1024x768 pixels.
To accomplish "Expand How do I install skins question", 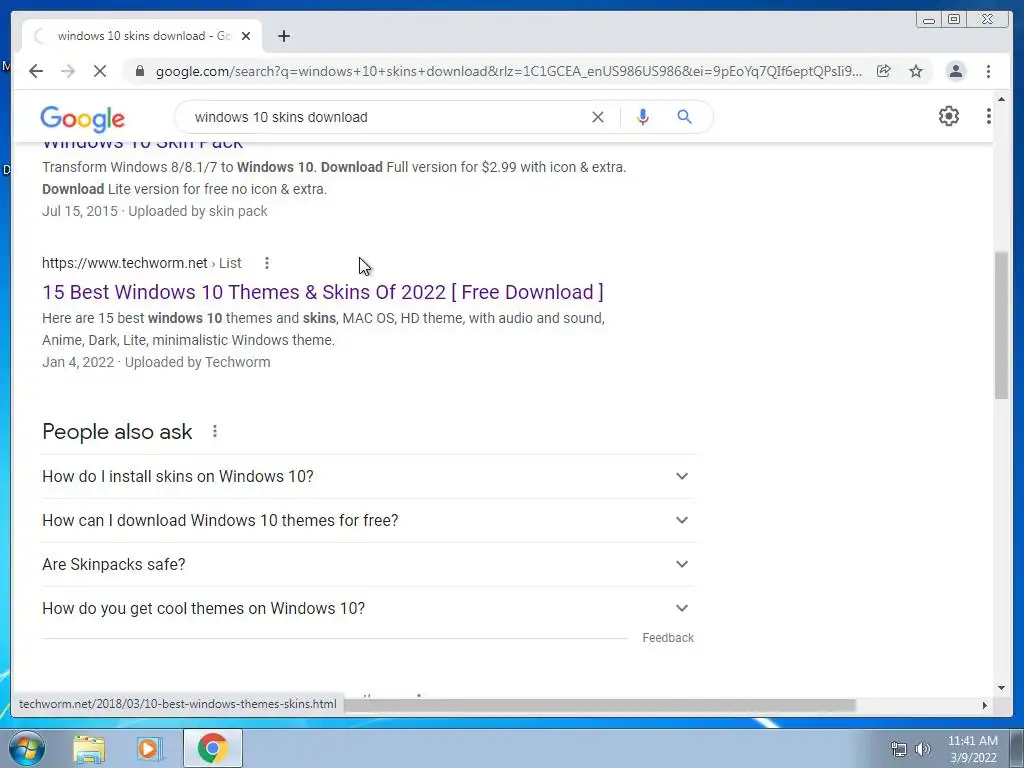I will 368,476.
